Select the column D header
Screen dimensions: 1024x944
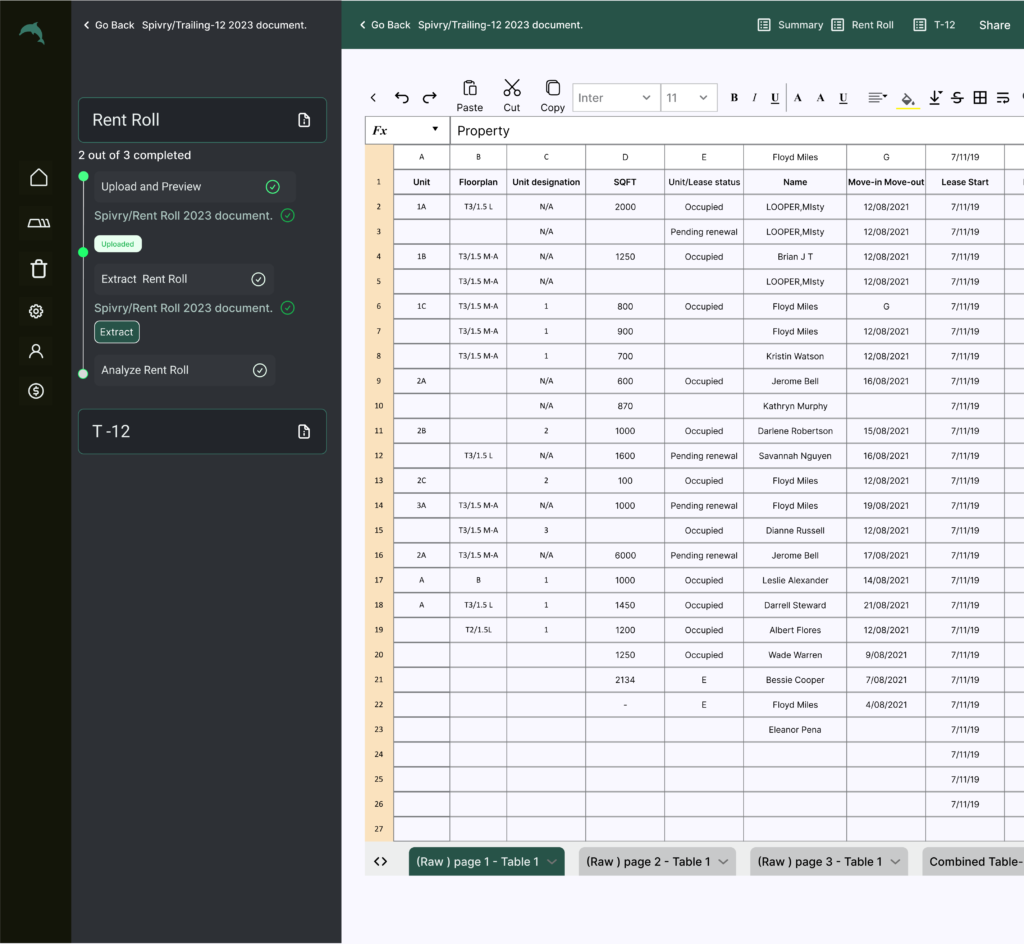click(625, 157)
